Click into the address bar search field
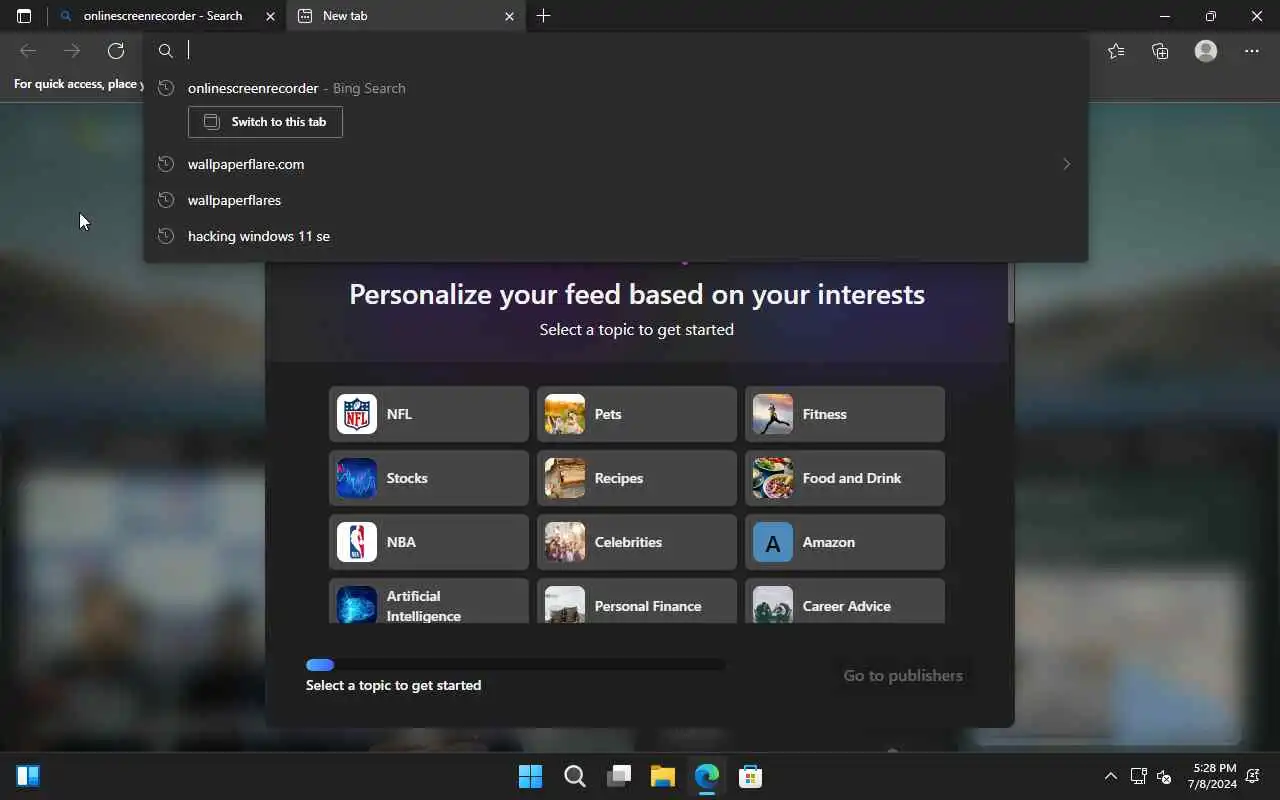The height and width of the screenshot is (800, 1280). coord(616,51)
